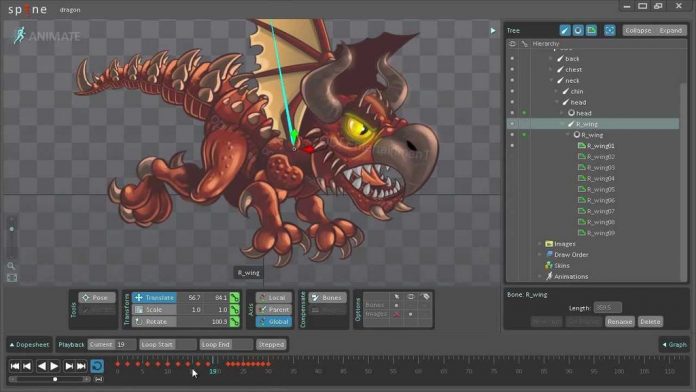Screen dimensions: 696x392
Task: Click Rename for bone R_wing
Action: (x=620, y=321)
